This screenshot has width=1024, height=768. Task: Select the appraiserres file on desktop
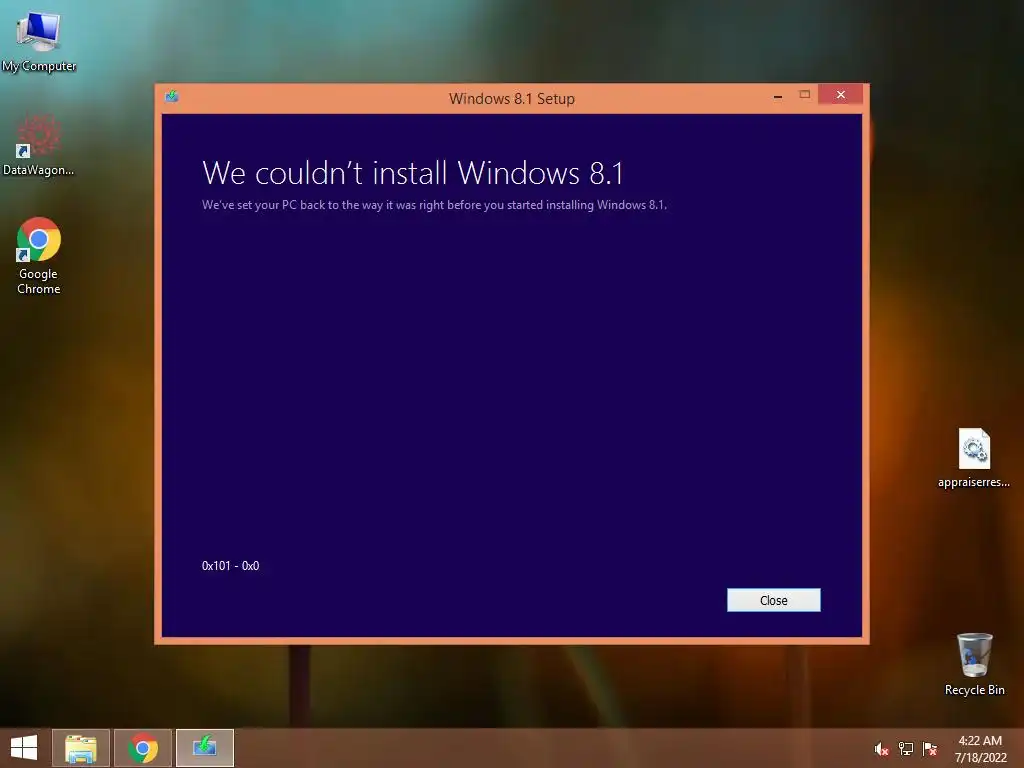[x=974, y=458]
